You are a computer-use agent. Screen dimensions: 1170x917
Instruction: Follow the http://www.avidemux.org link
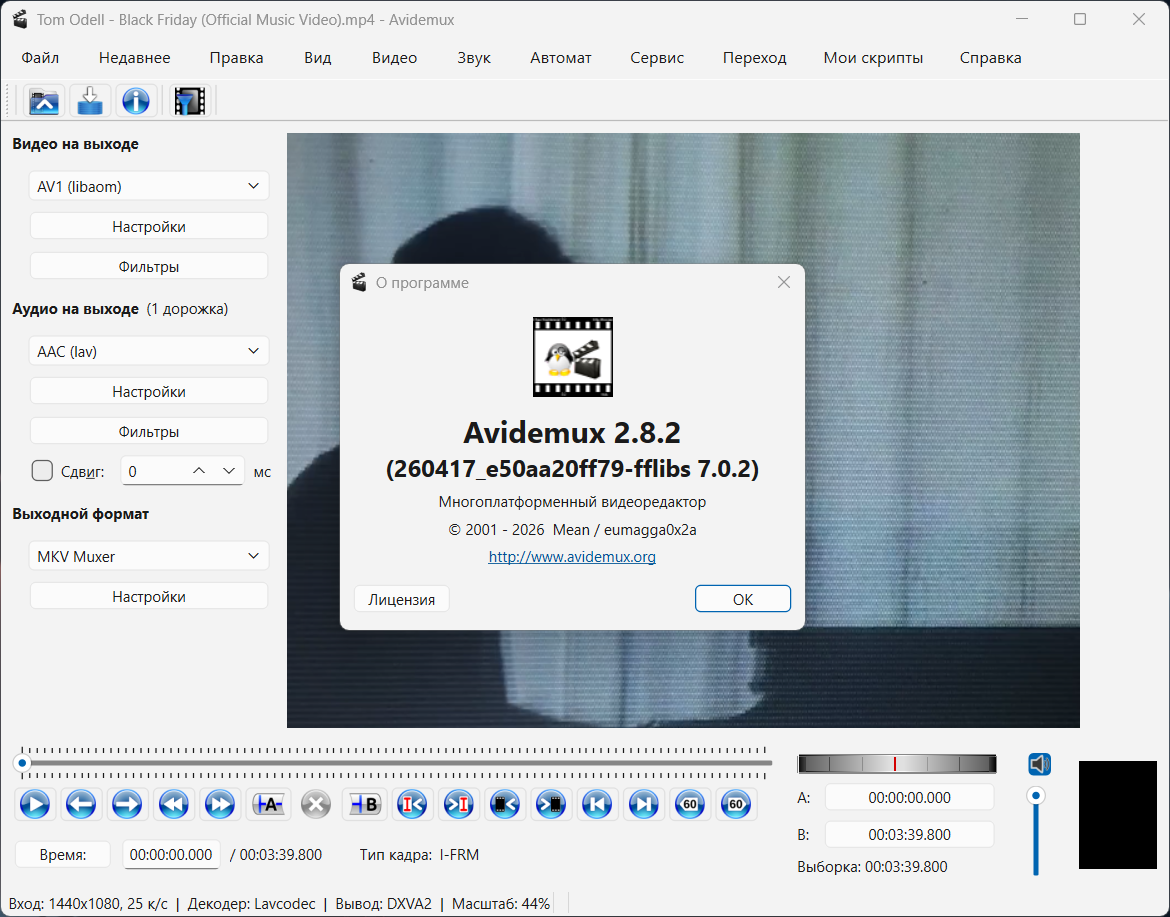coord(572,557)
